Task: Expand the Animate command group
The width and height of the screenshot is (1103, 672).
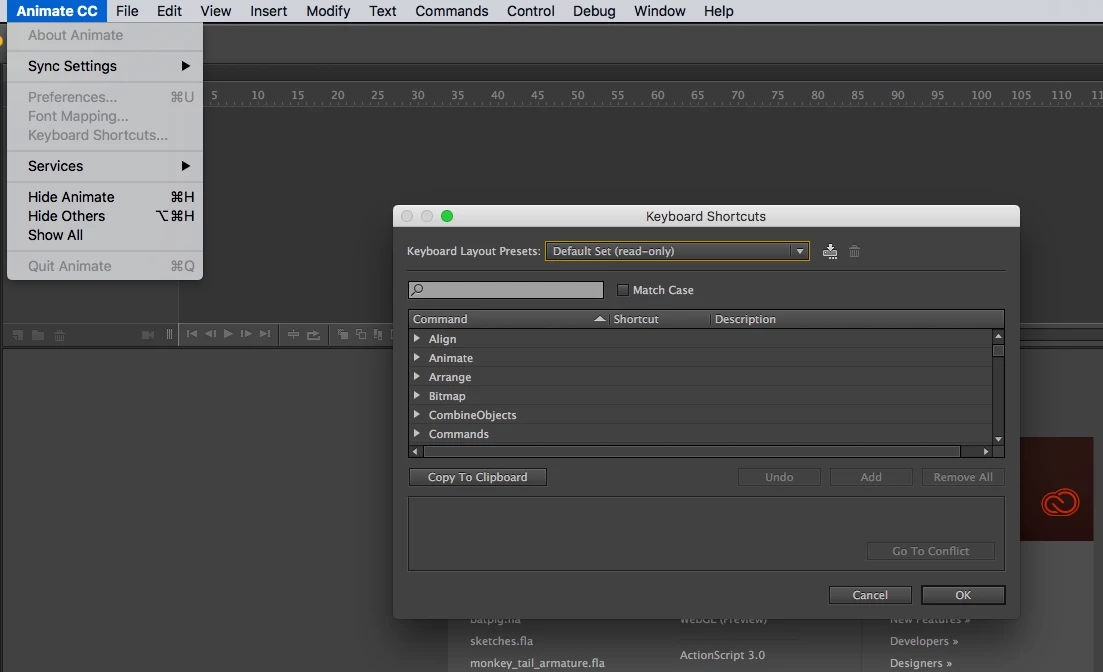Action: [416, 357]
